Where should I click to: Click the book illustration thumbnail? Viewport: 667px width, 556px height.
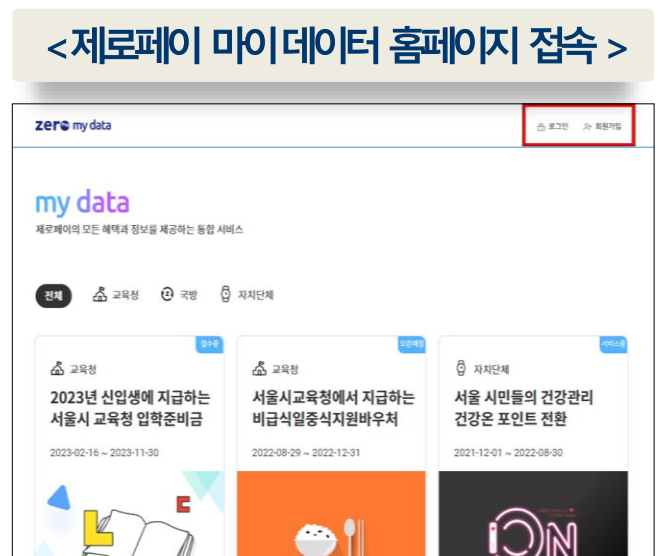(x=129, y=513)
